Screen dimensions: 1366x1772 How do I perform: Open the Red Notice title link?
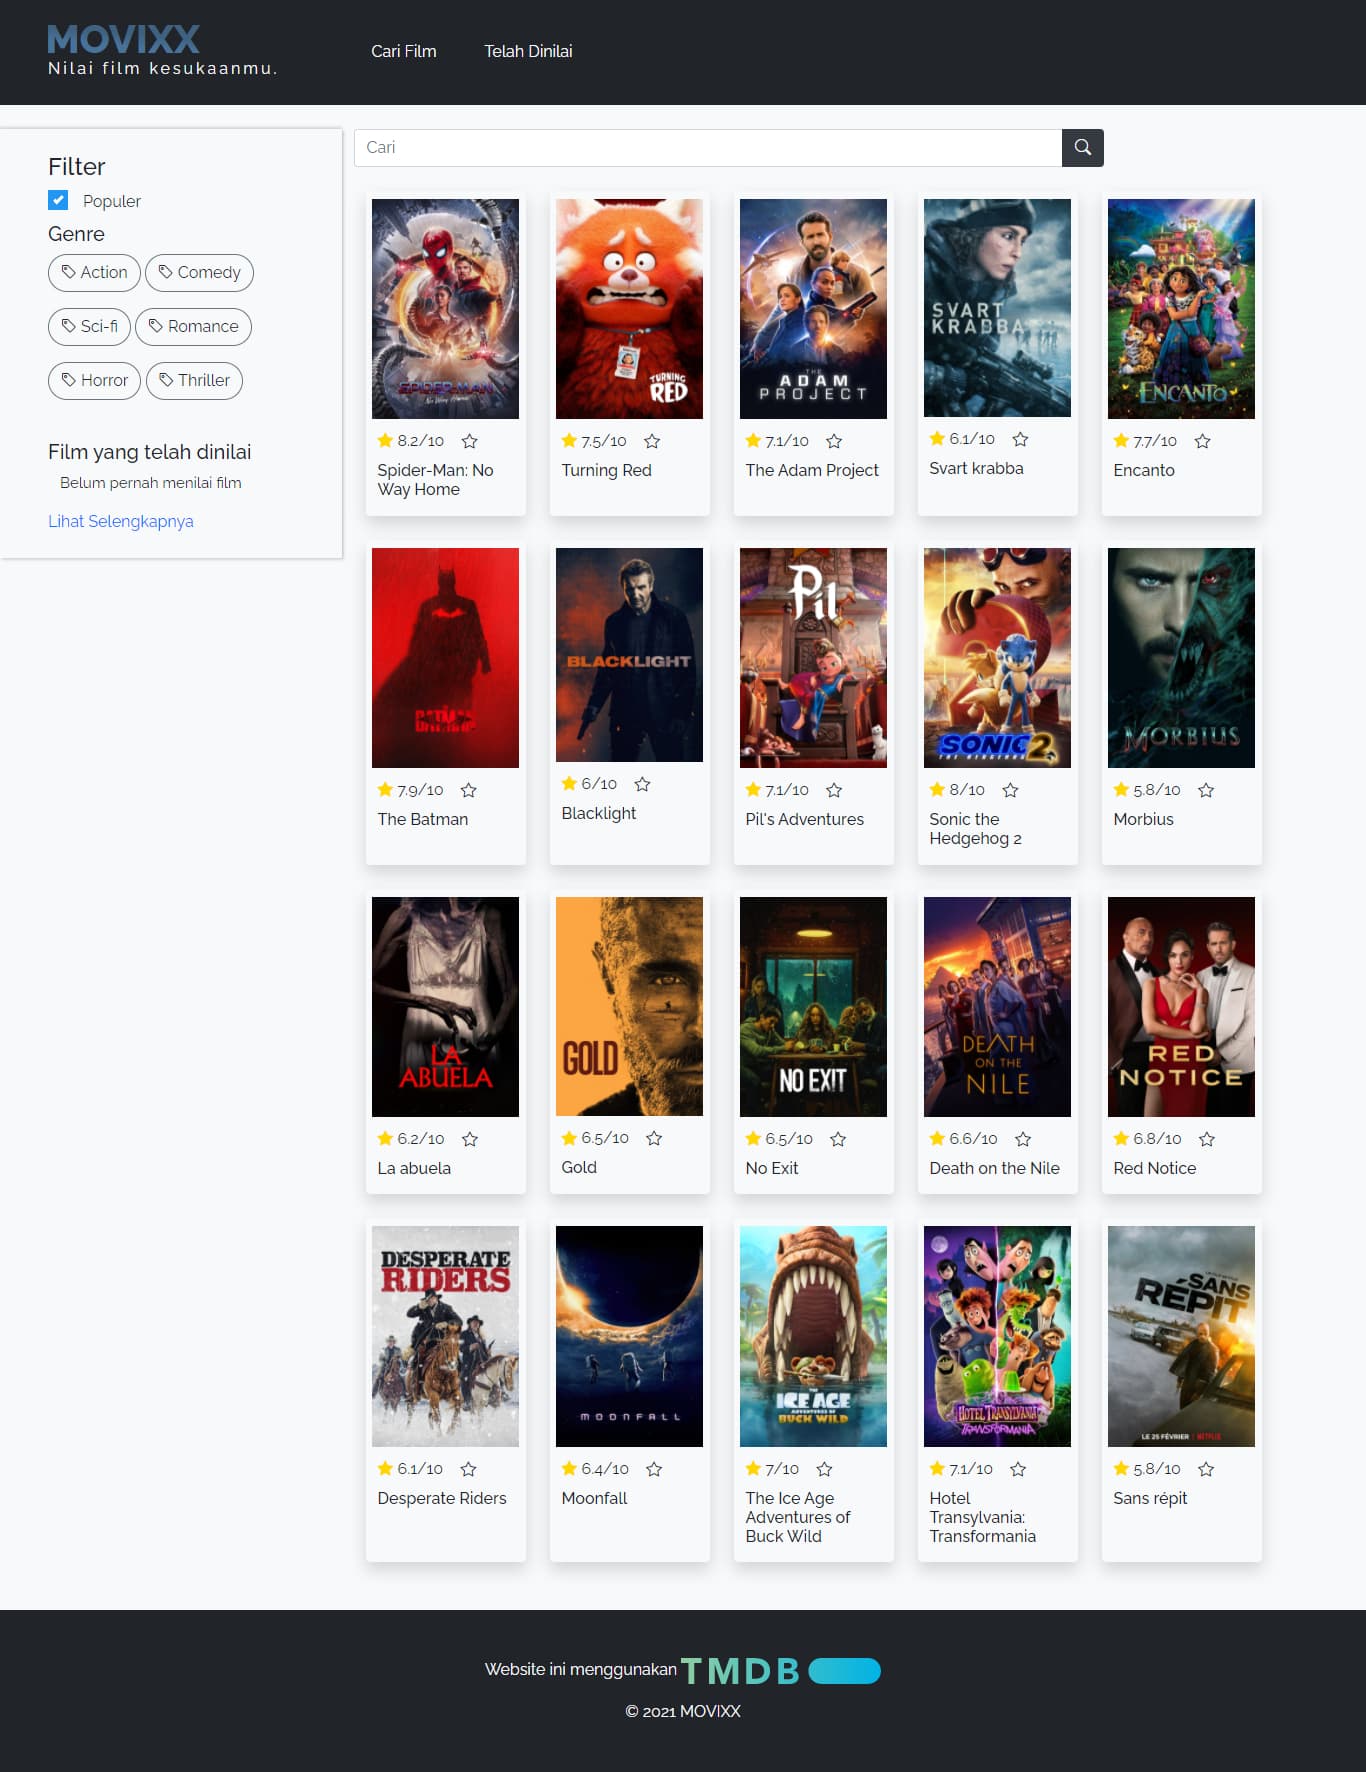pos(1154,1168)
